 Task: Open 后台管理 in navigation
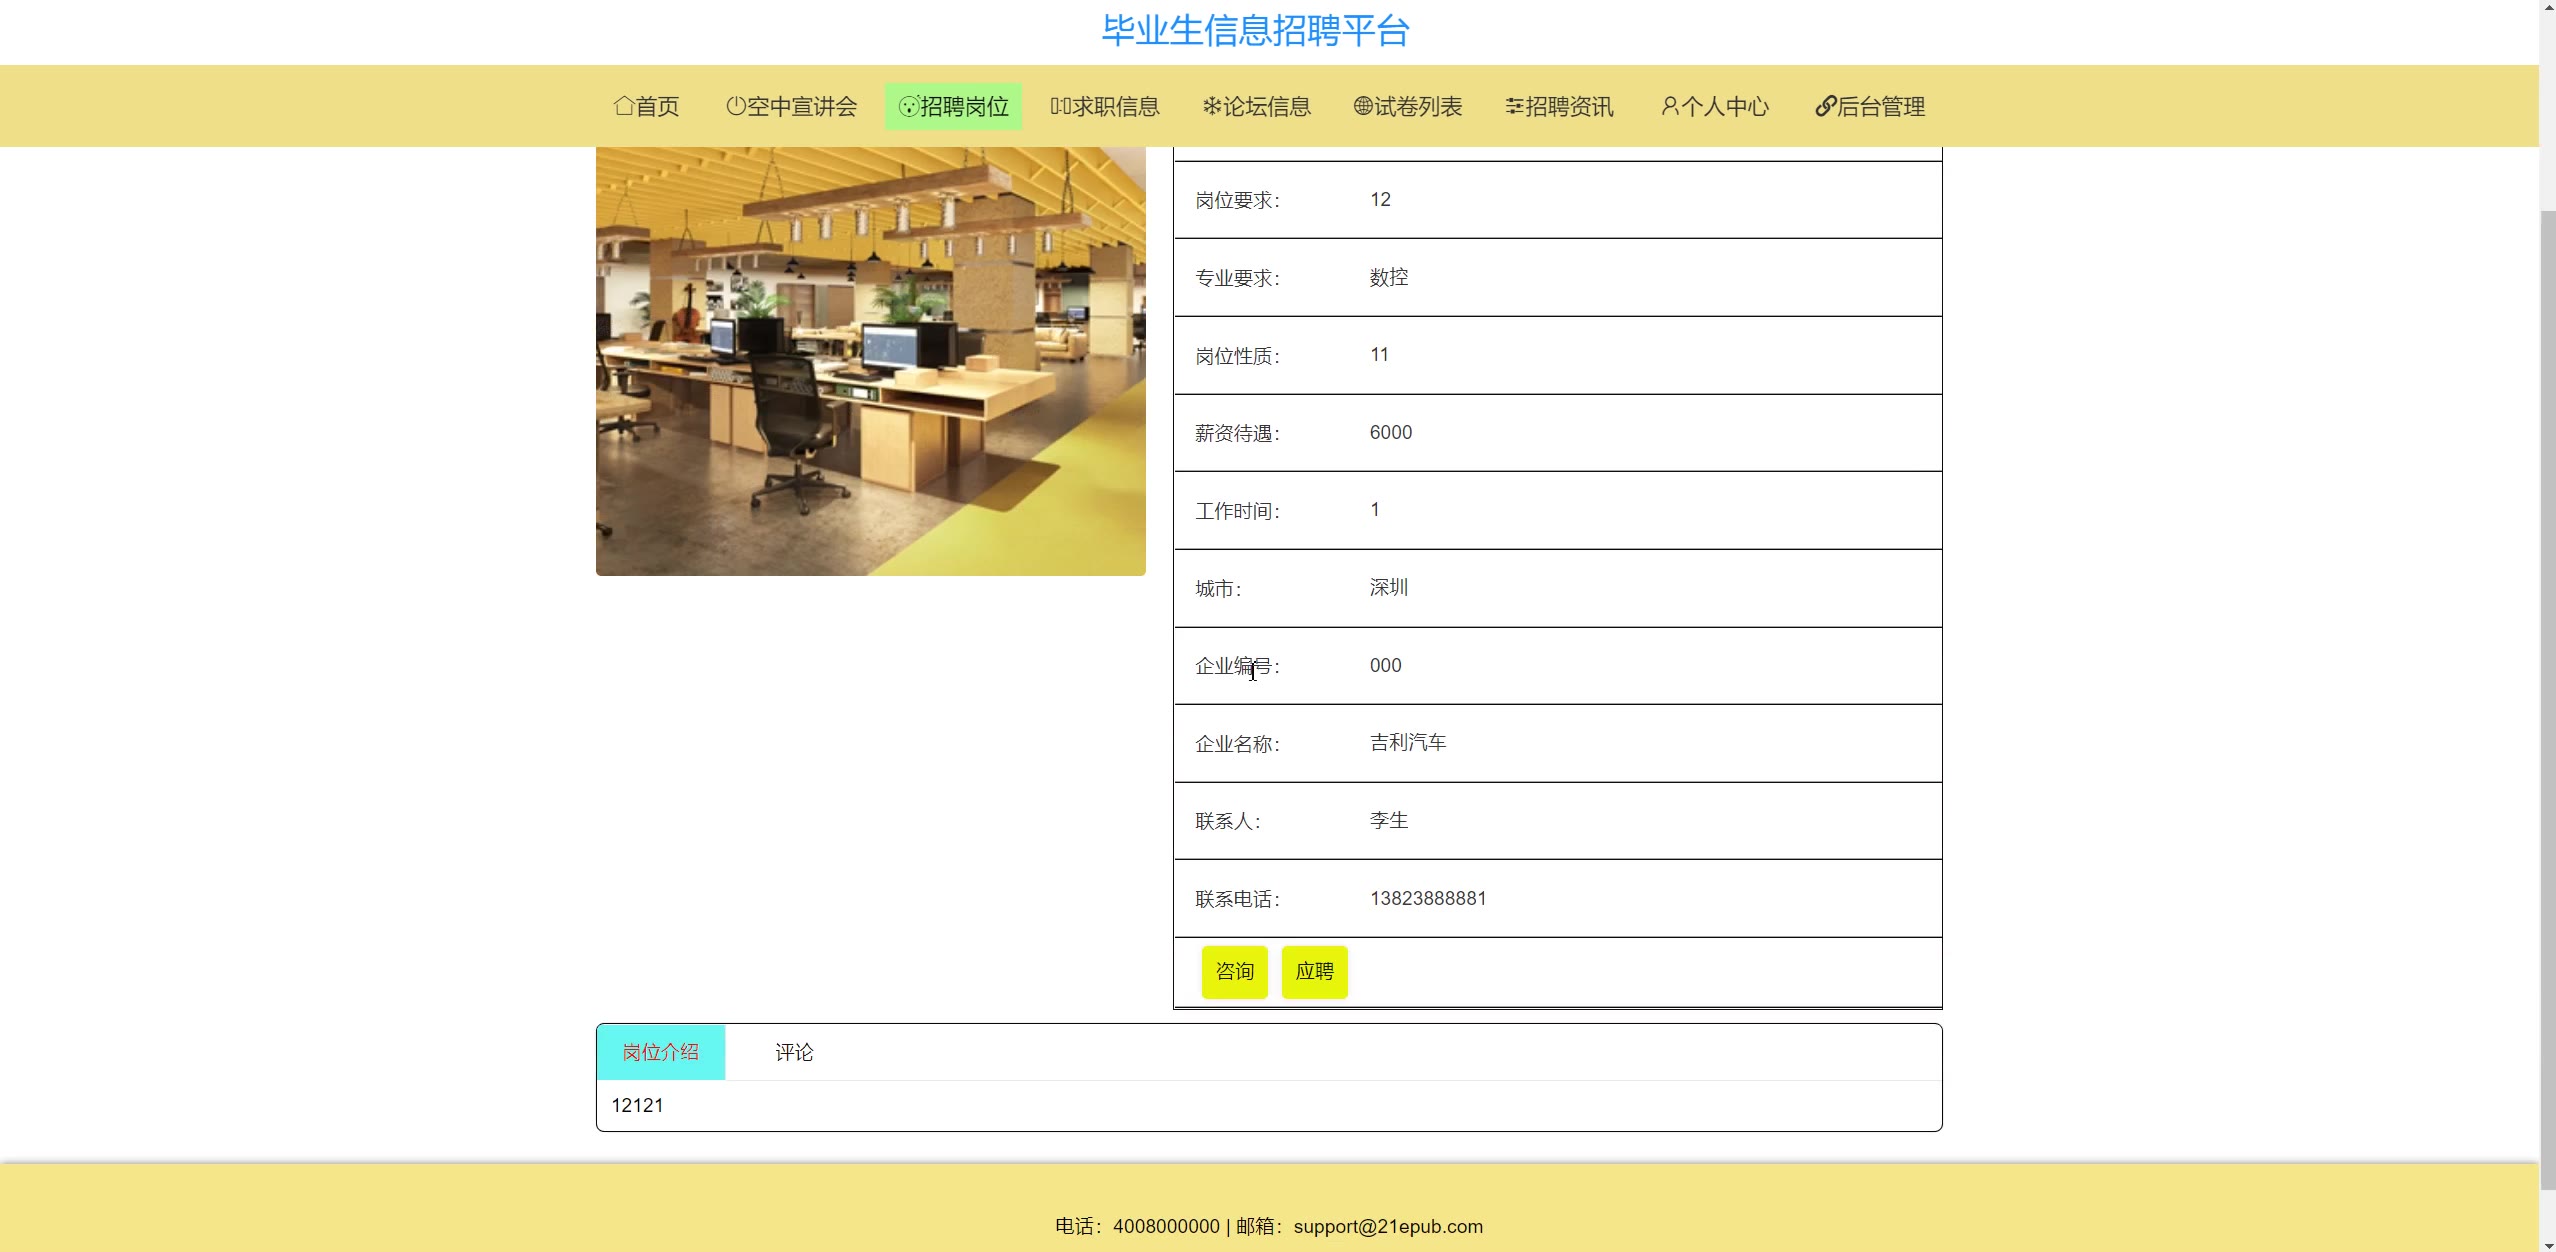point(1870,106)
